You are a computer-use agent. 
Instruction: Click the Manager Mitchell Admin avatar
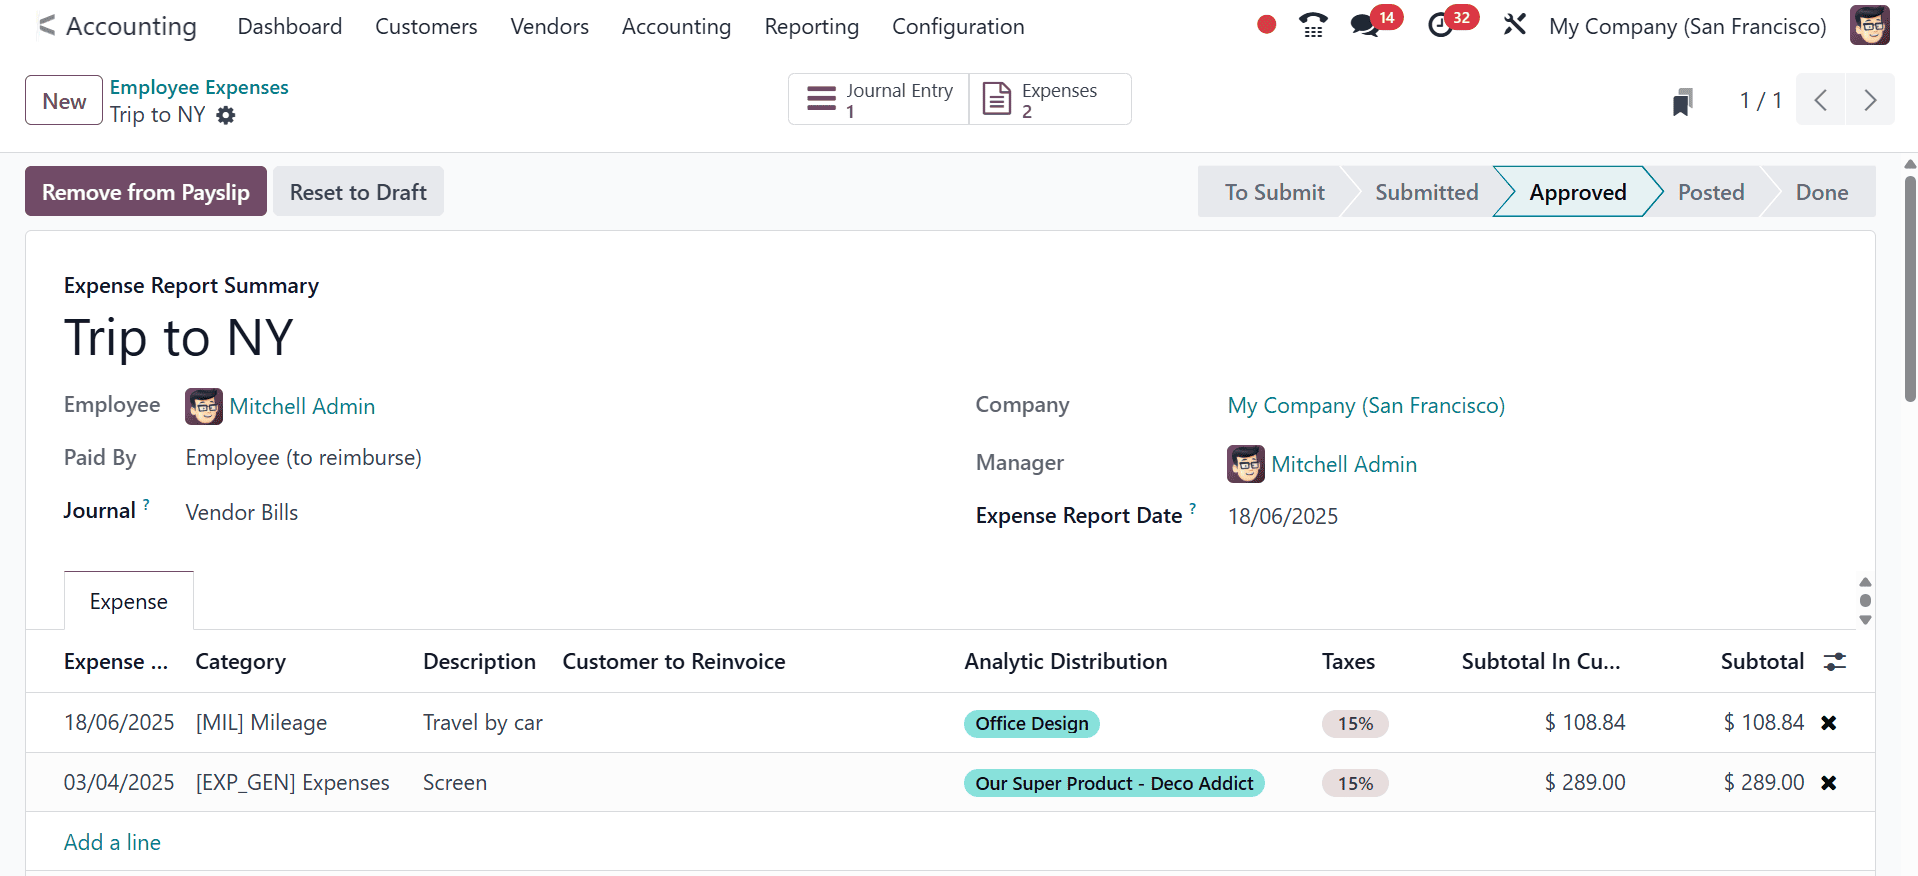(1246, 464)
